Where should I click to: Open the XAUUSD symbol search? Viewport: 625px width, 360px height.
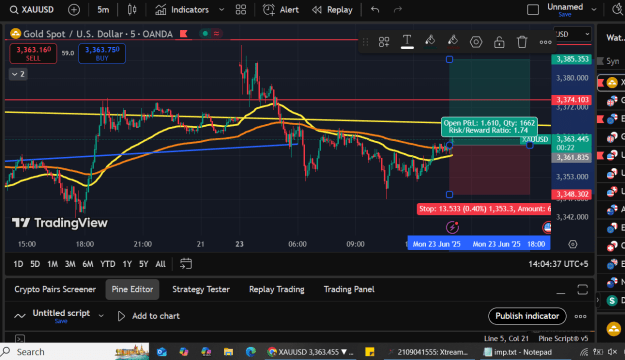[x=32, y=10]
